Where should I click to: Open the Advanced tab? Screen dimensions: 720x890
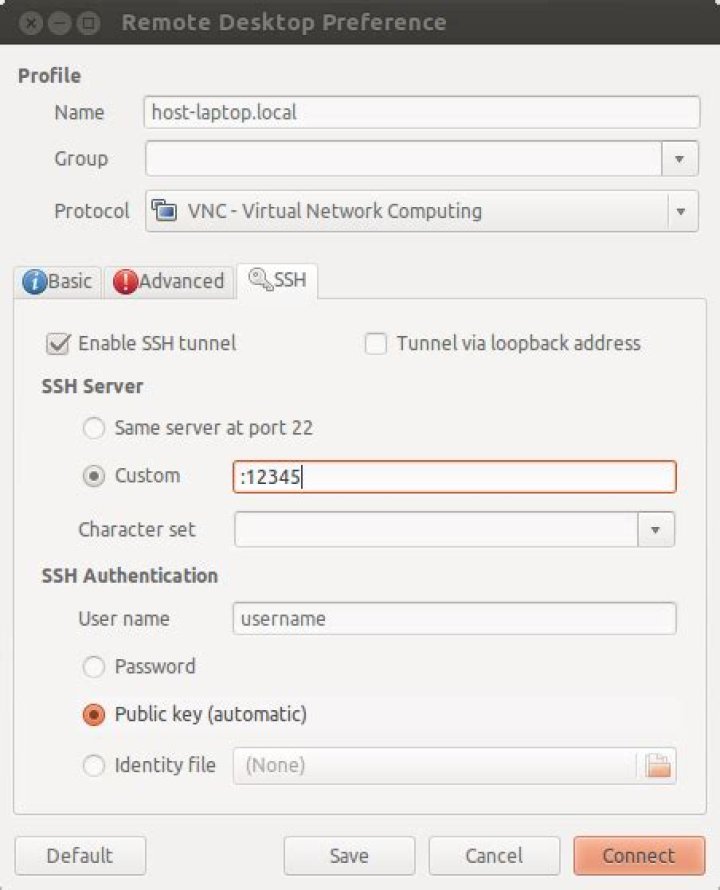[169, 282]
